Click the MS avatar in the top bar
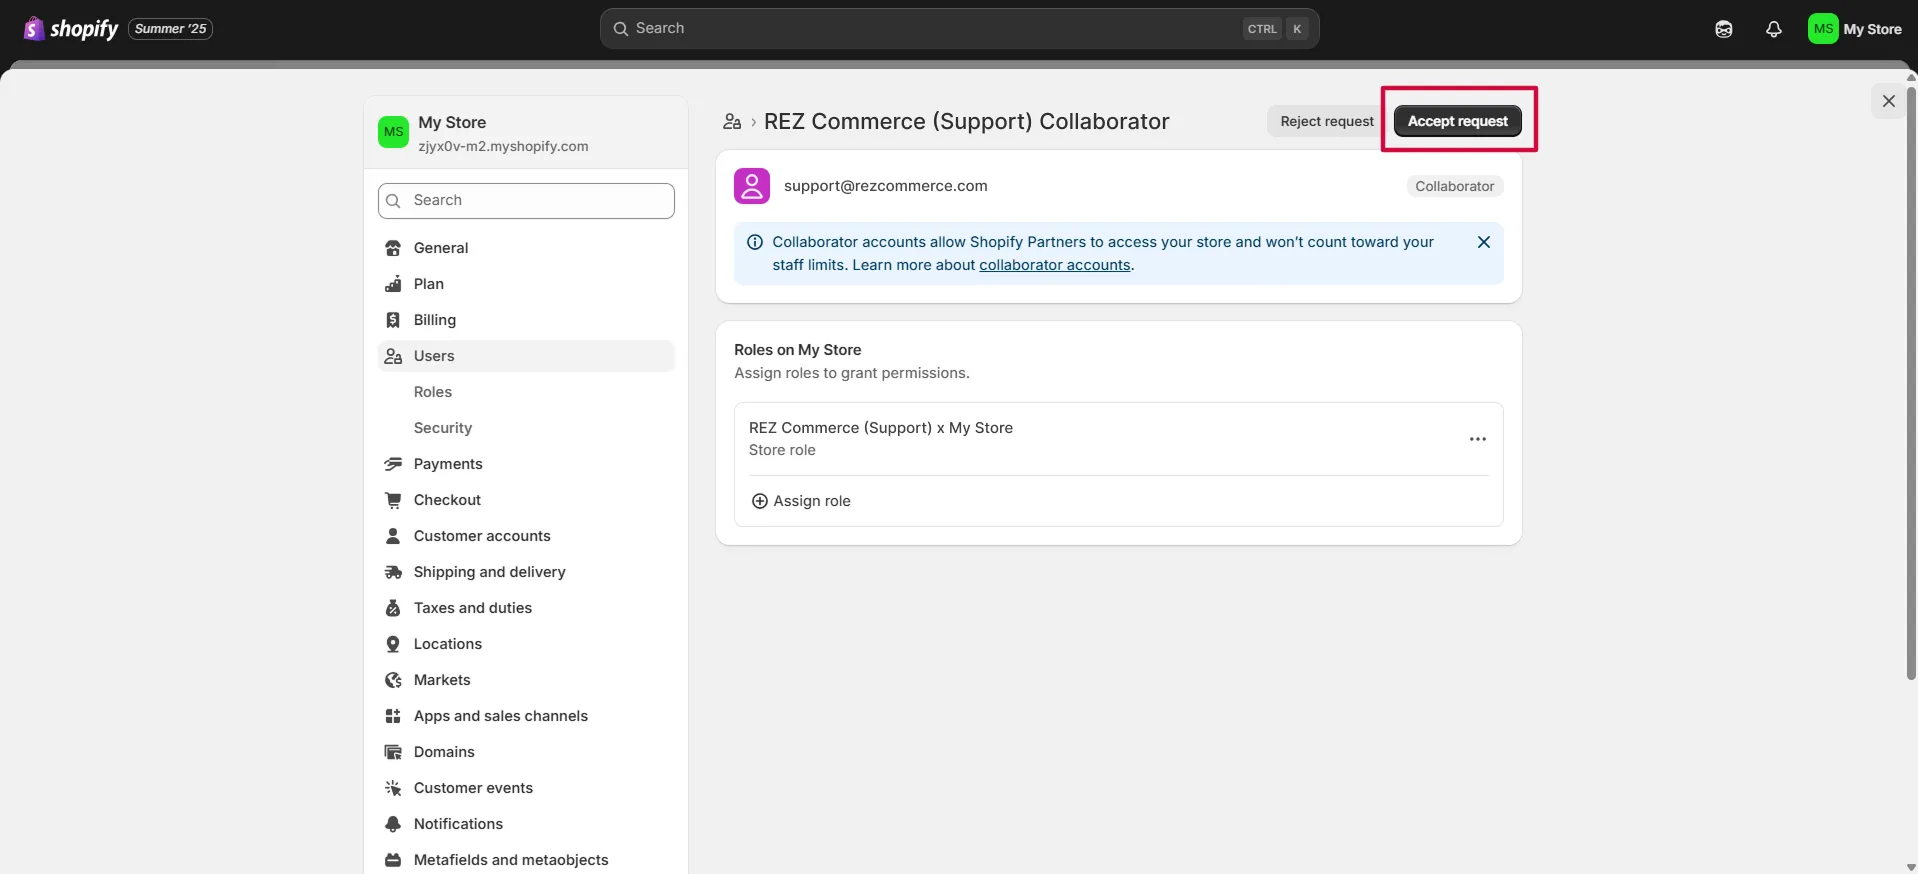Screen dimensions: 1918x874 [x=1823, y=29]
